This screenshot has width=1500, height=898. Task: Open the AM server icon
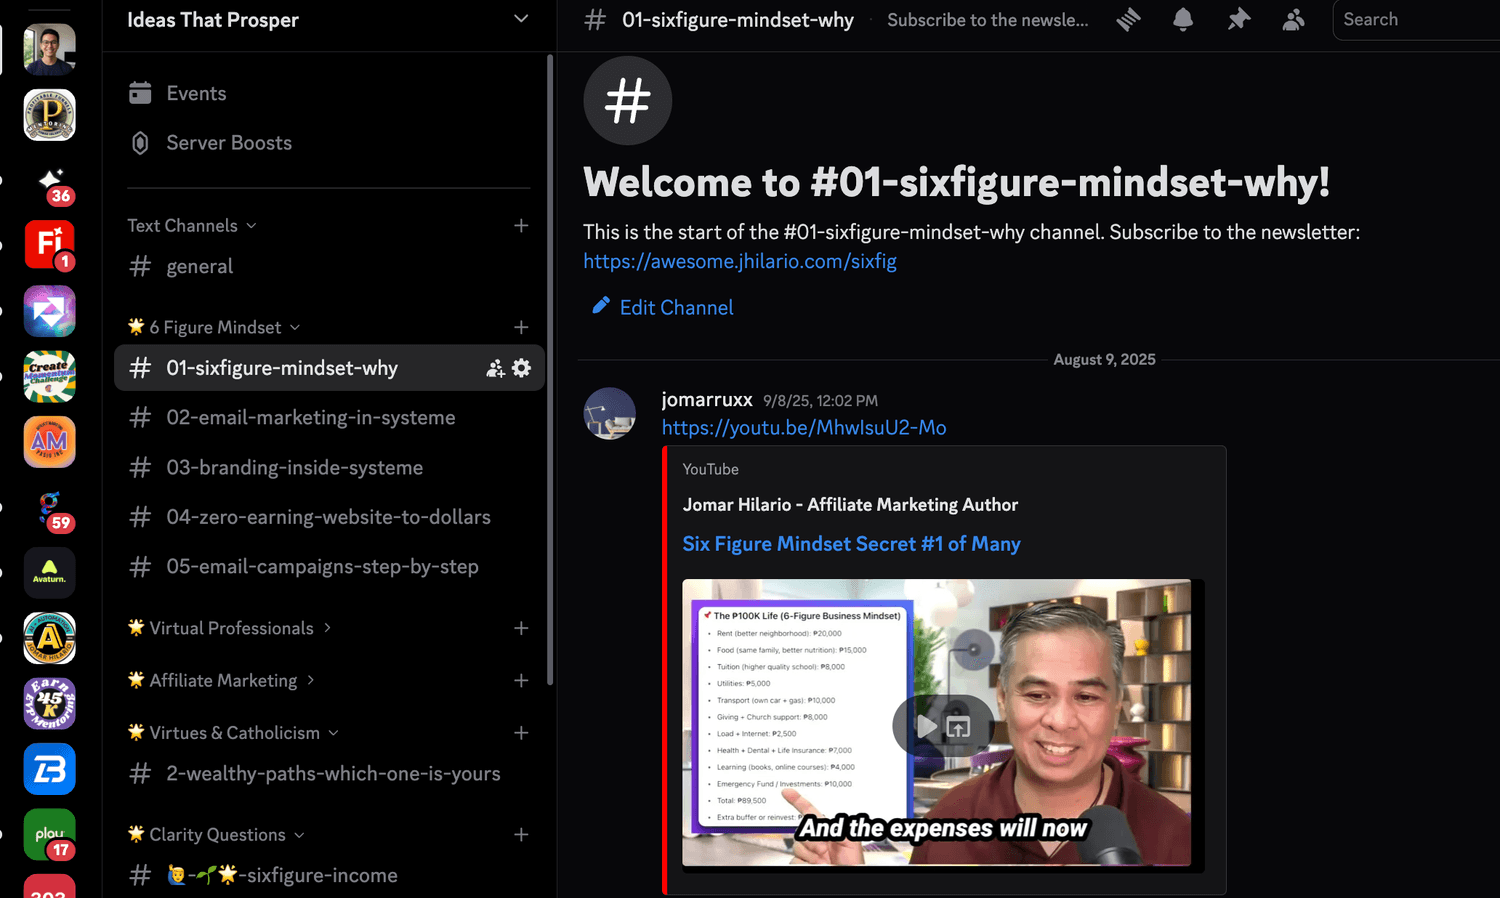49,442
